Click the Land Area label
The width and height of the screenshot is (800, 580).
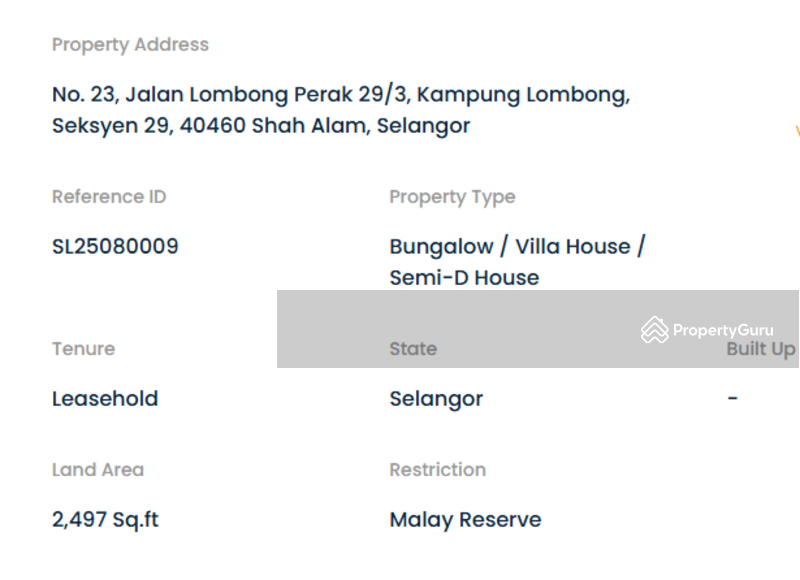[98, 469]
